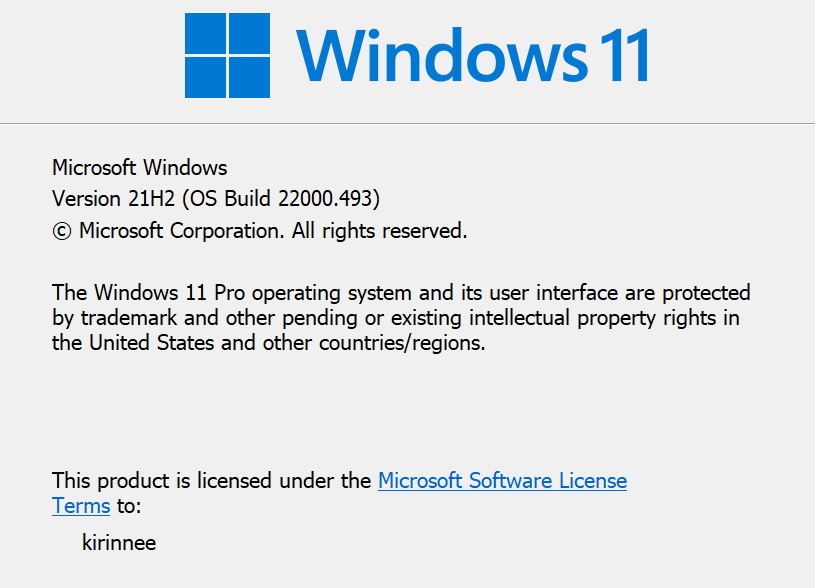
Task: Click the horizontal separator line below the banner
Action: (407, 123)
